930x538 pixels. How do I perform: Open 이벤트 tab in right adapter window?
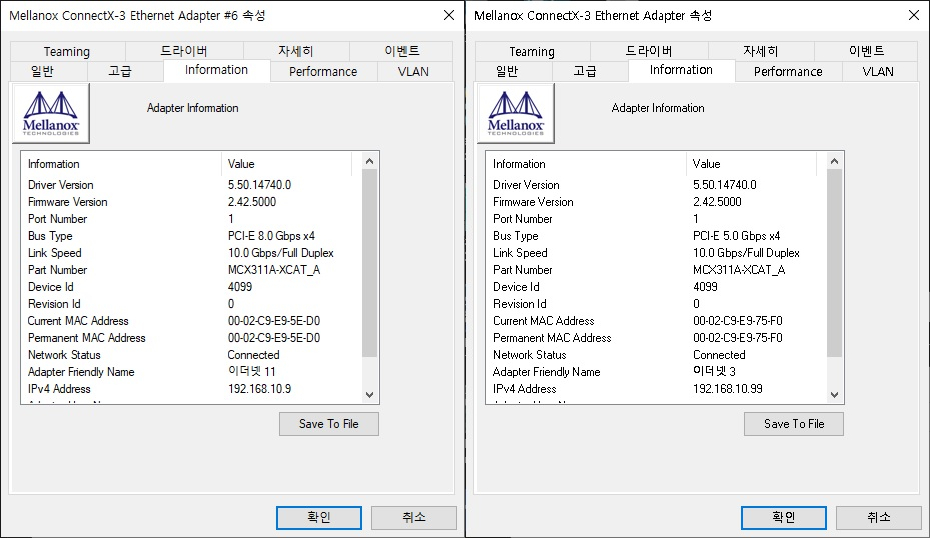(x=867, y=52)
